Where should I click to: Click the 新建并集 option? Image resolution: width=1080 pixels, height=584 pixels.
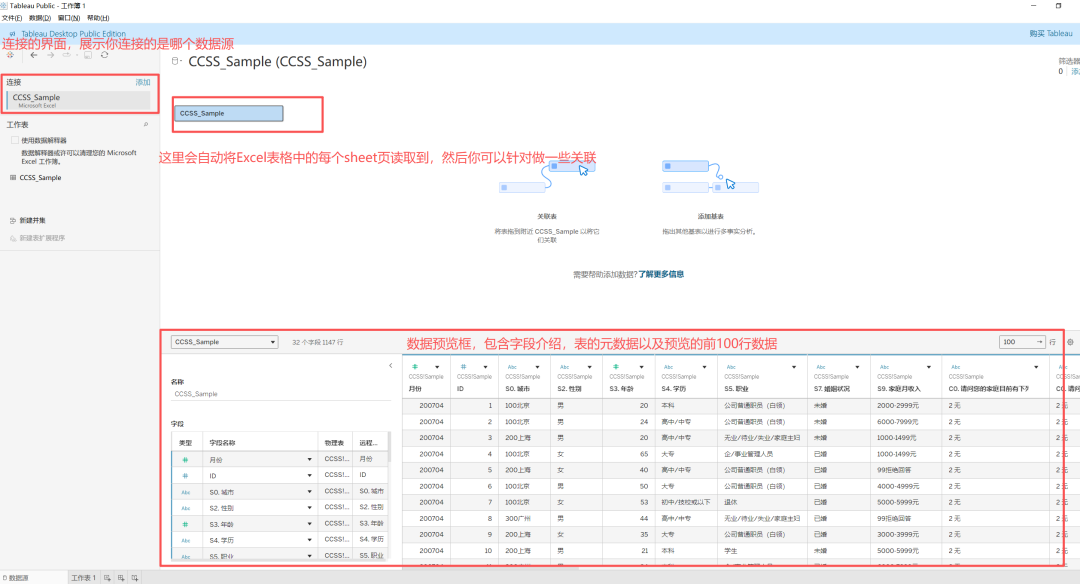(32, 220)
